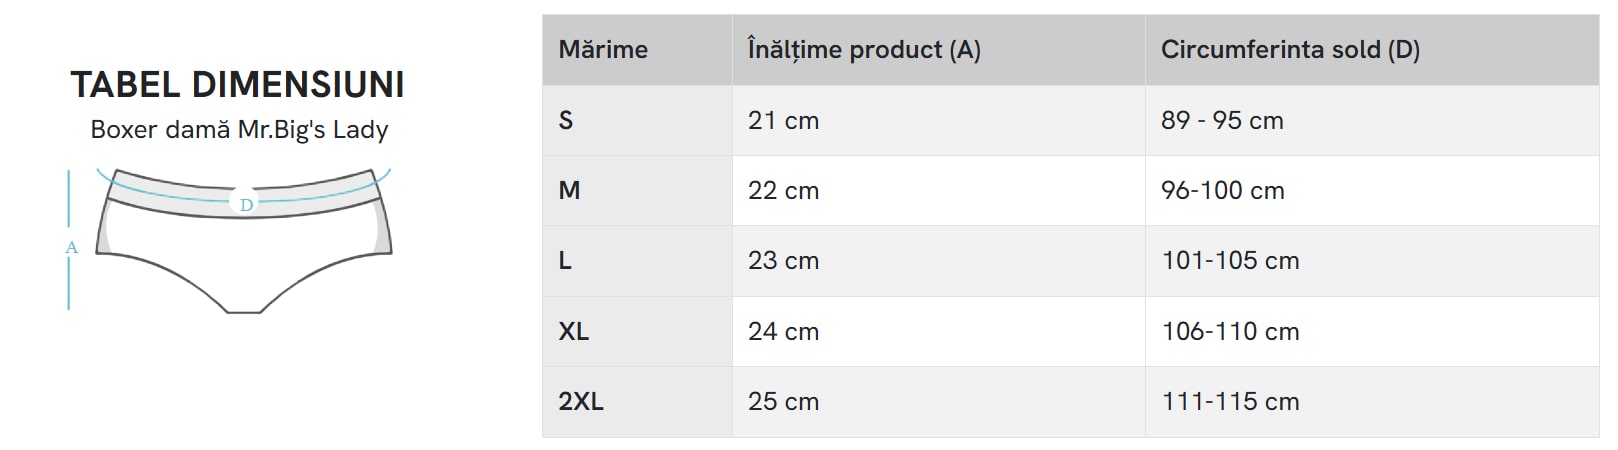This screenshot has height=450, width=1618.
Task: Click the 106-110 cm hip value
Action: pos(1230,331)
